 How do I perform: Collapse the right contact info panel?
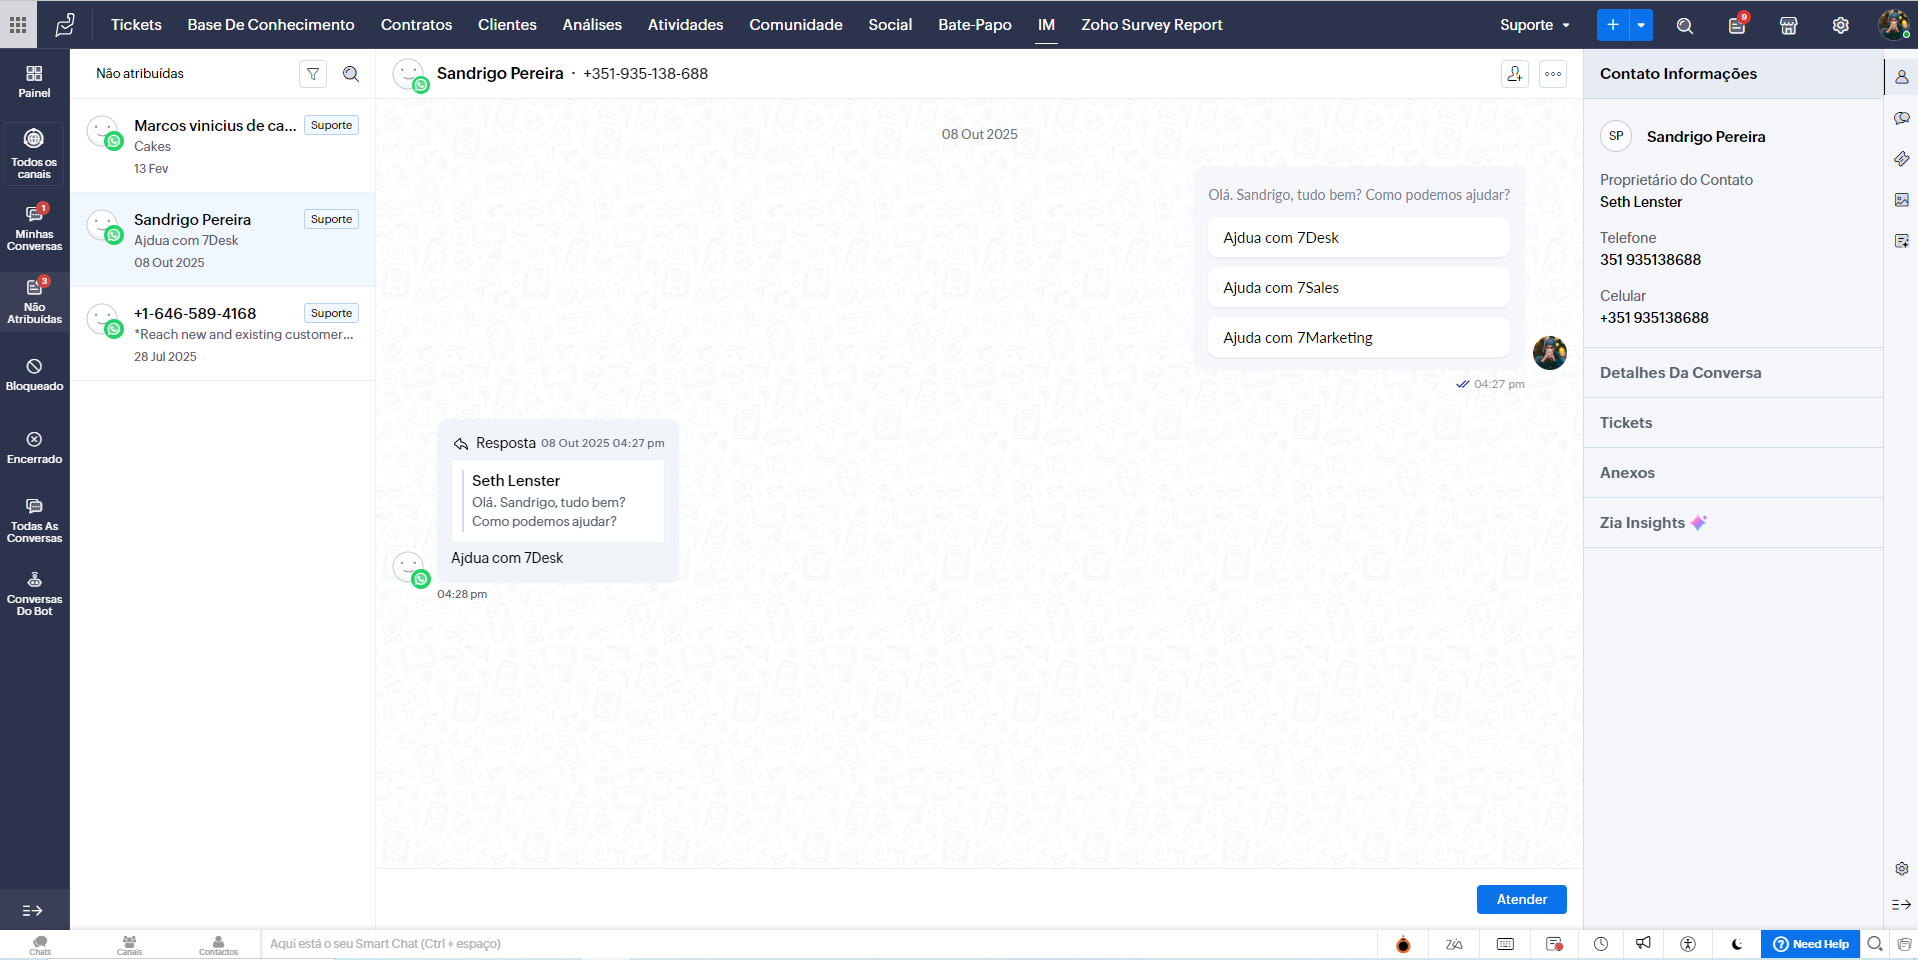[x=1901, y=904]
